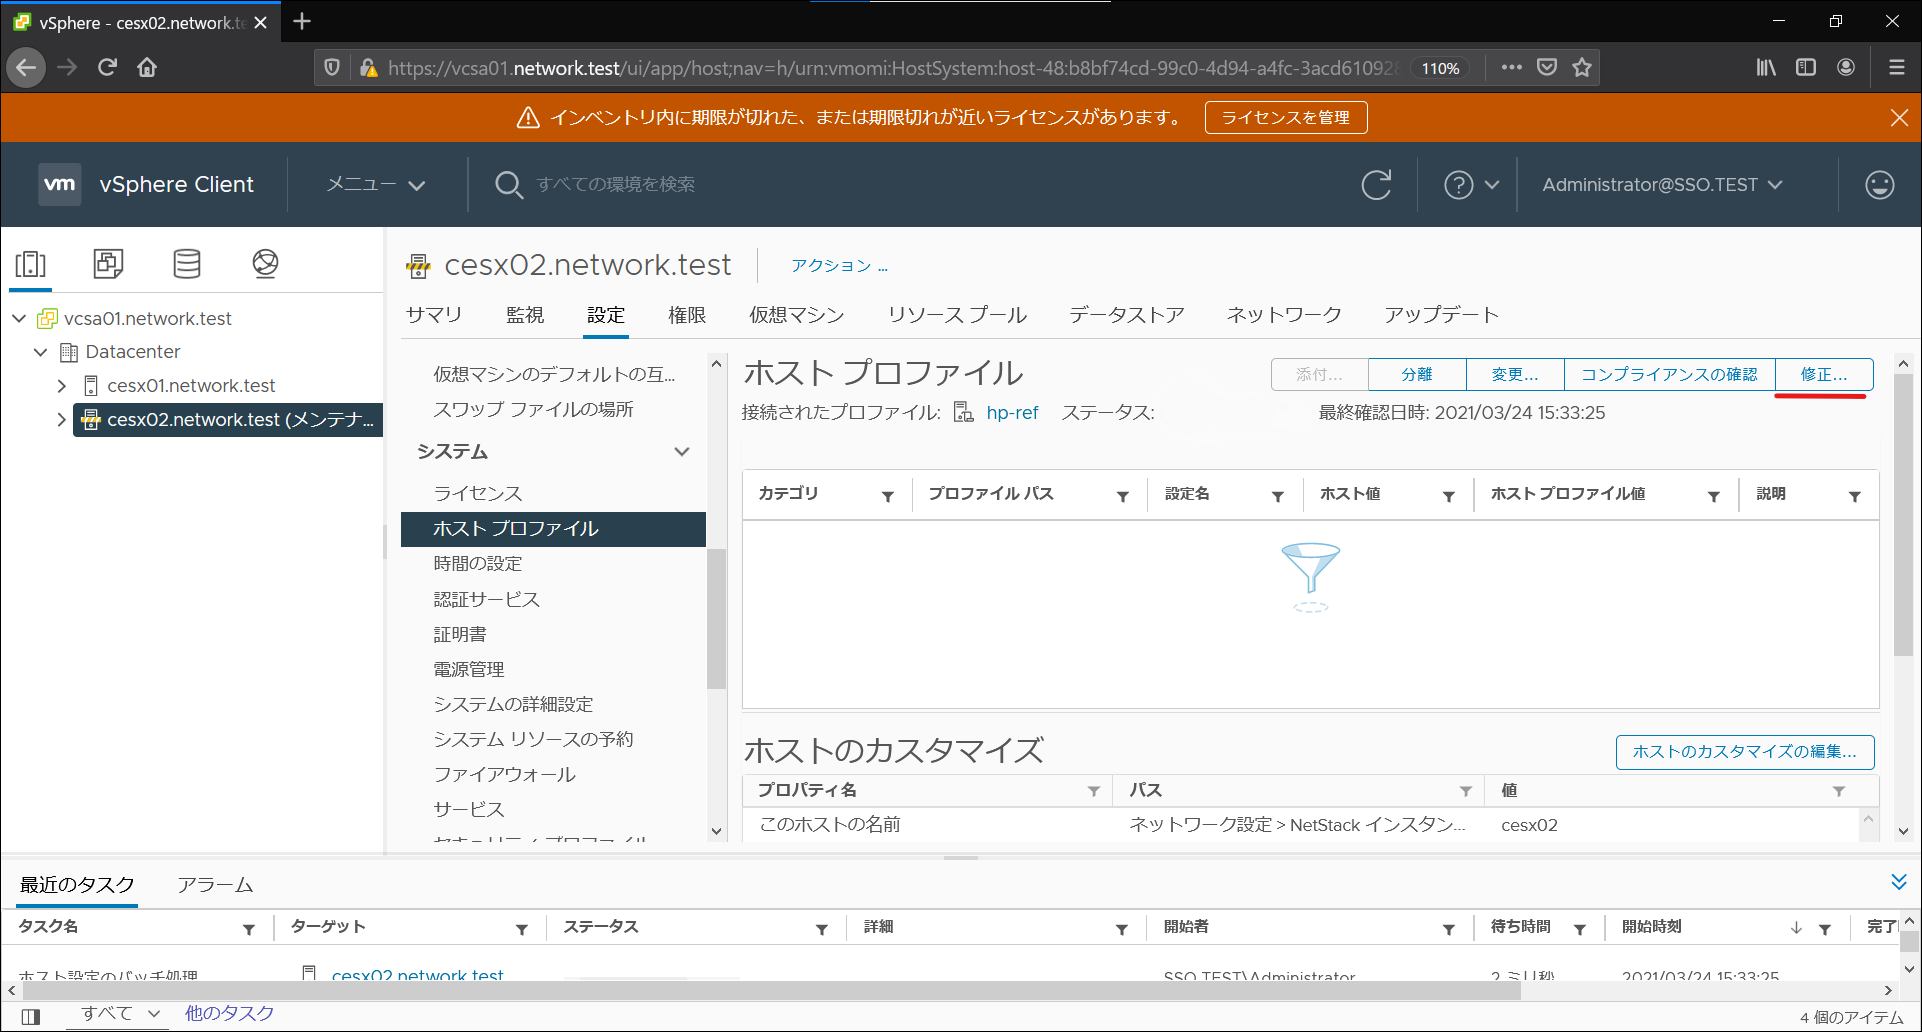Open the help question mark menu
1922x1032 pixels.
[1471, 185]
